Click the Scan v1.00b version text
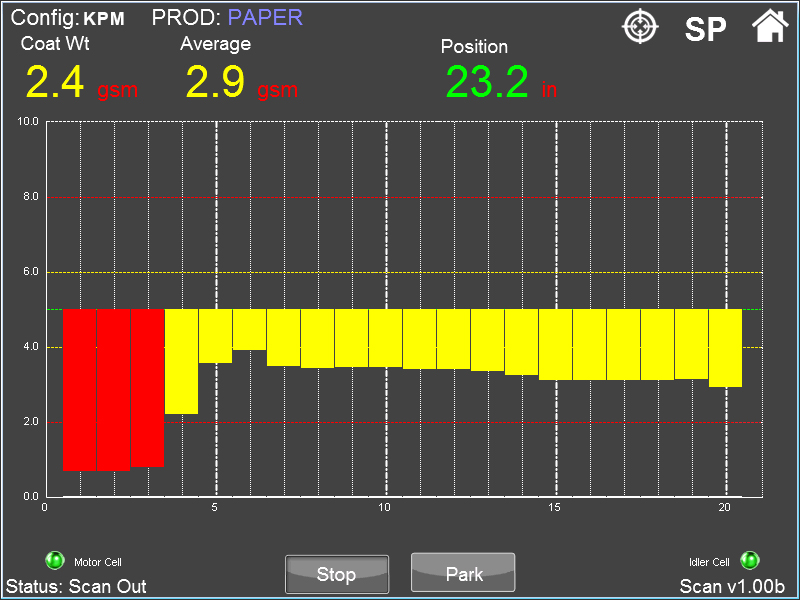 coord(732,586)
